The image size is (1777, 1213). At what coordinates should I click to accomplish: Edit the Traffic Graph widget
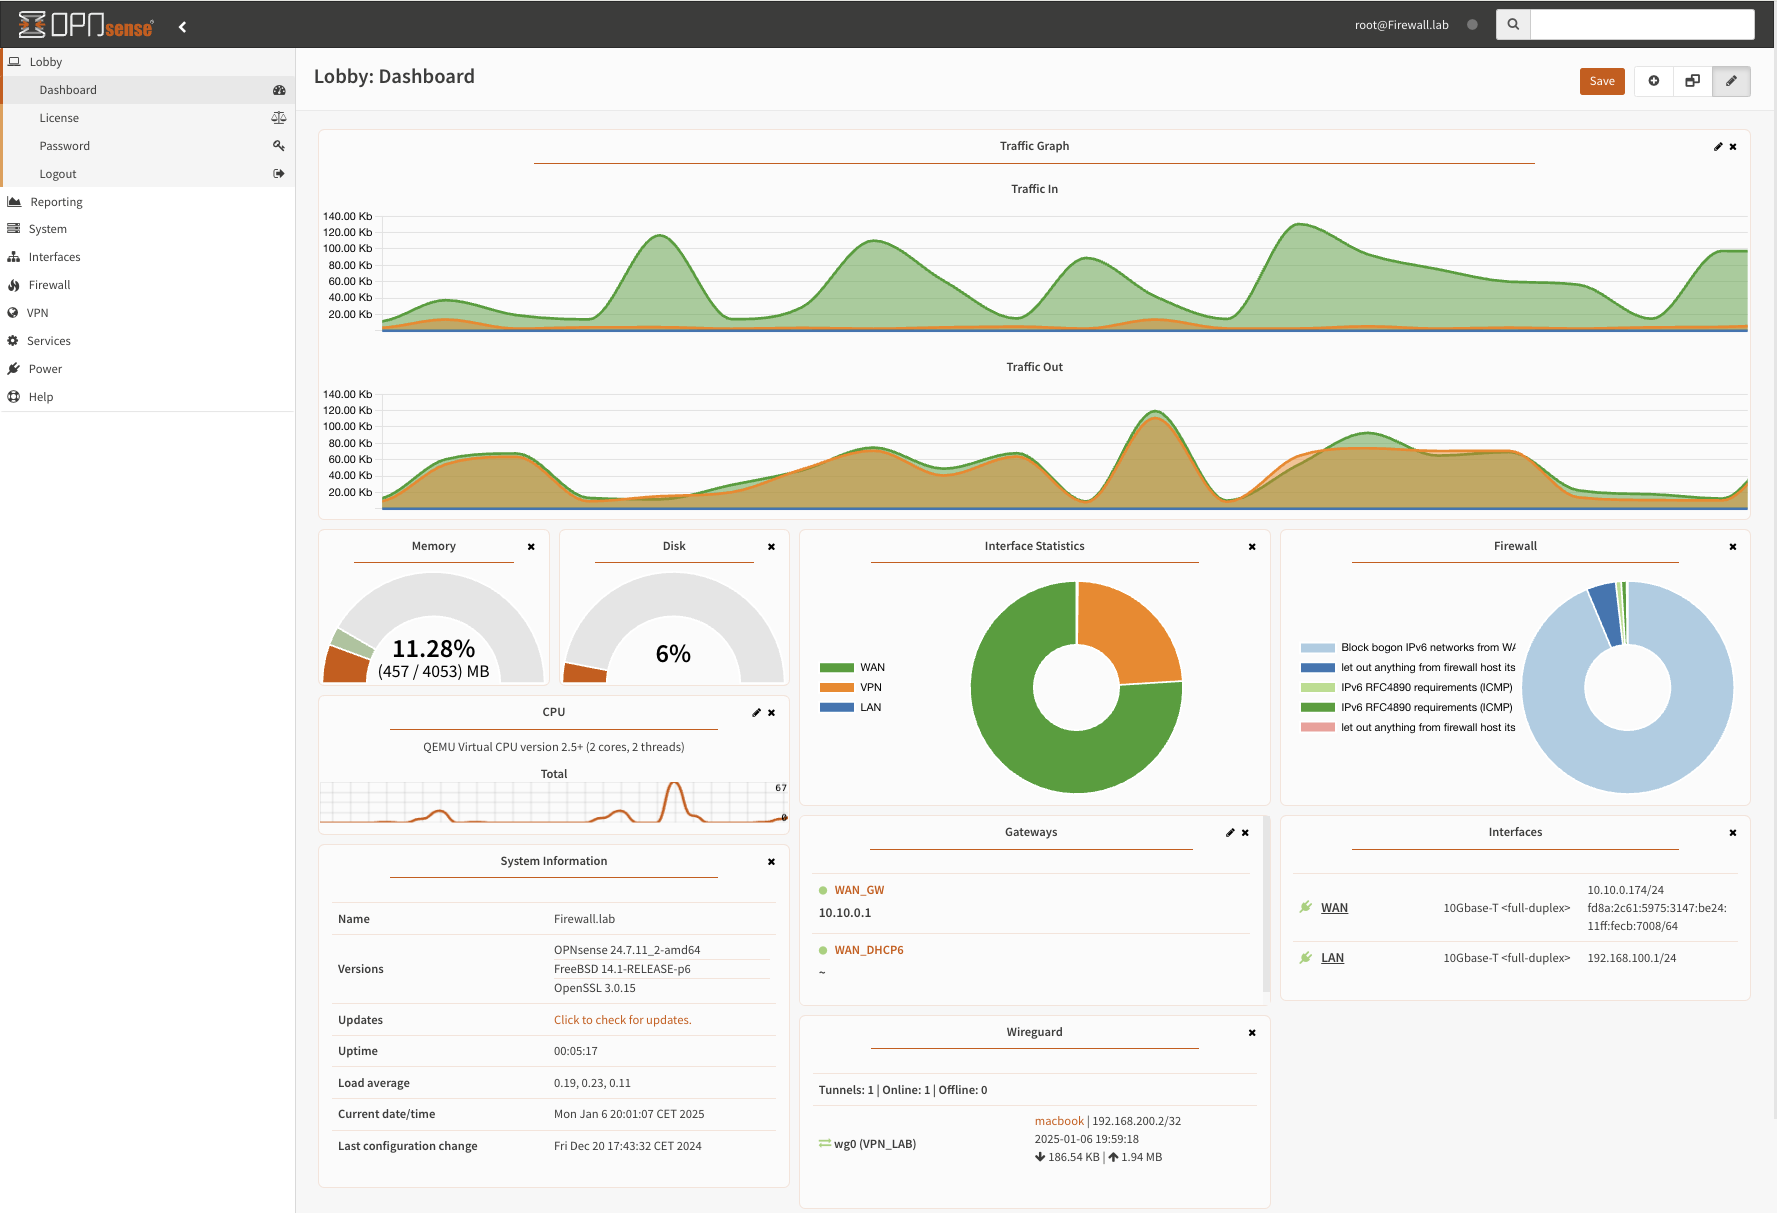pyautogui.click(x=1718, y=147)
